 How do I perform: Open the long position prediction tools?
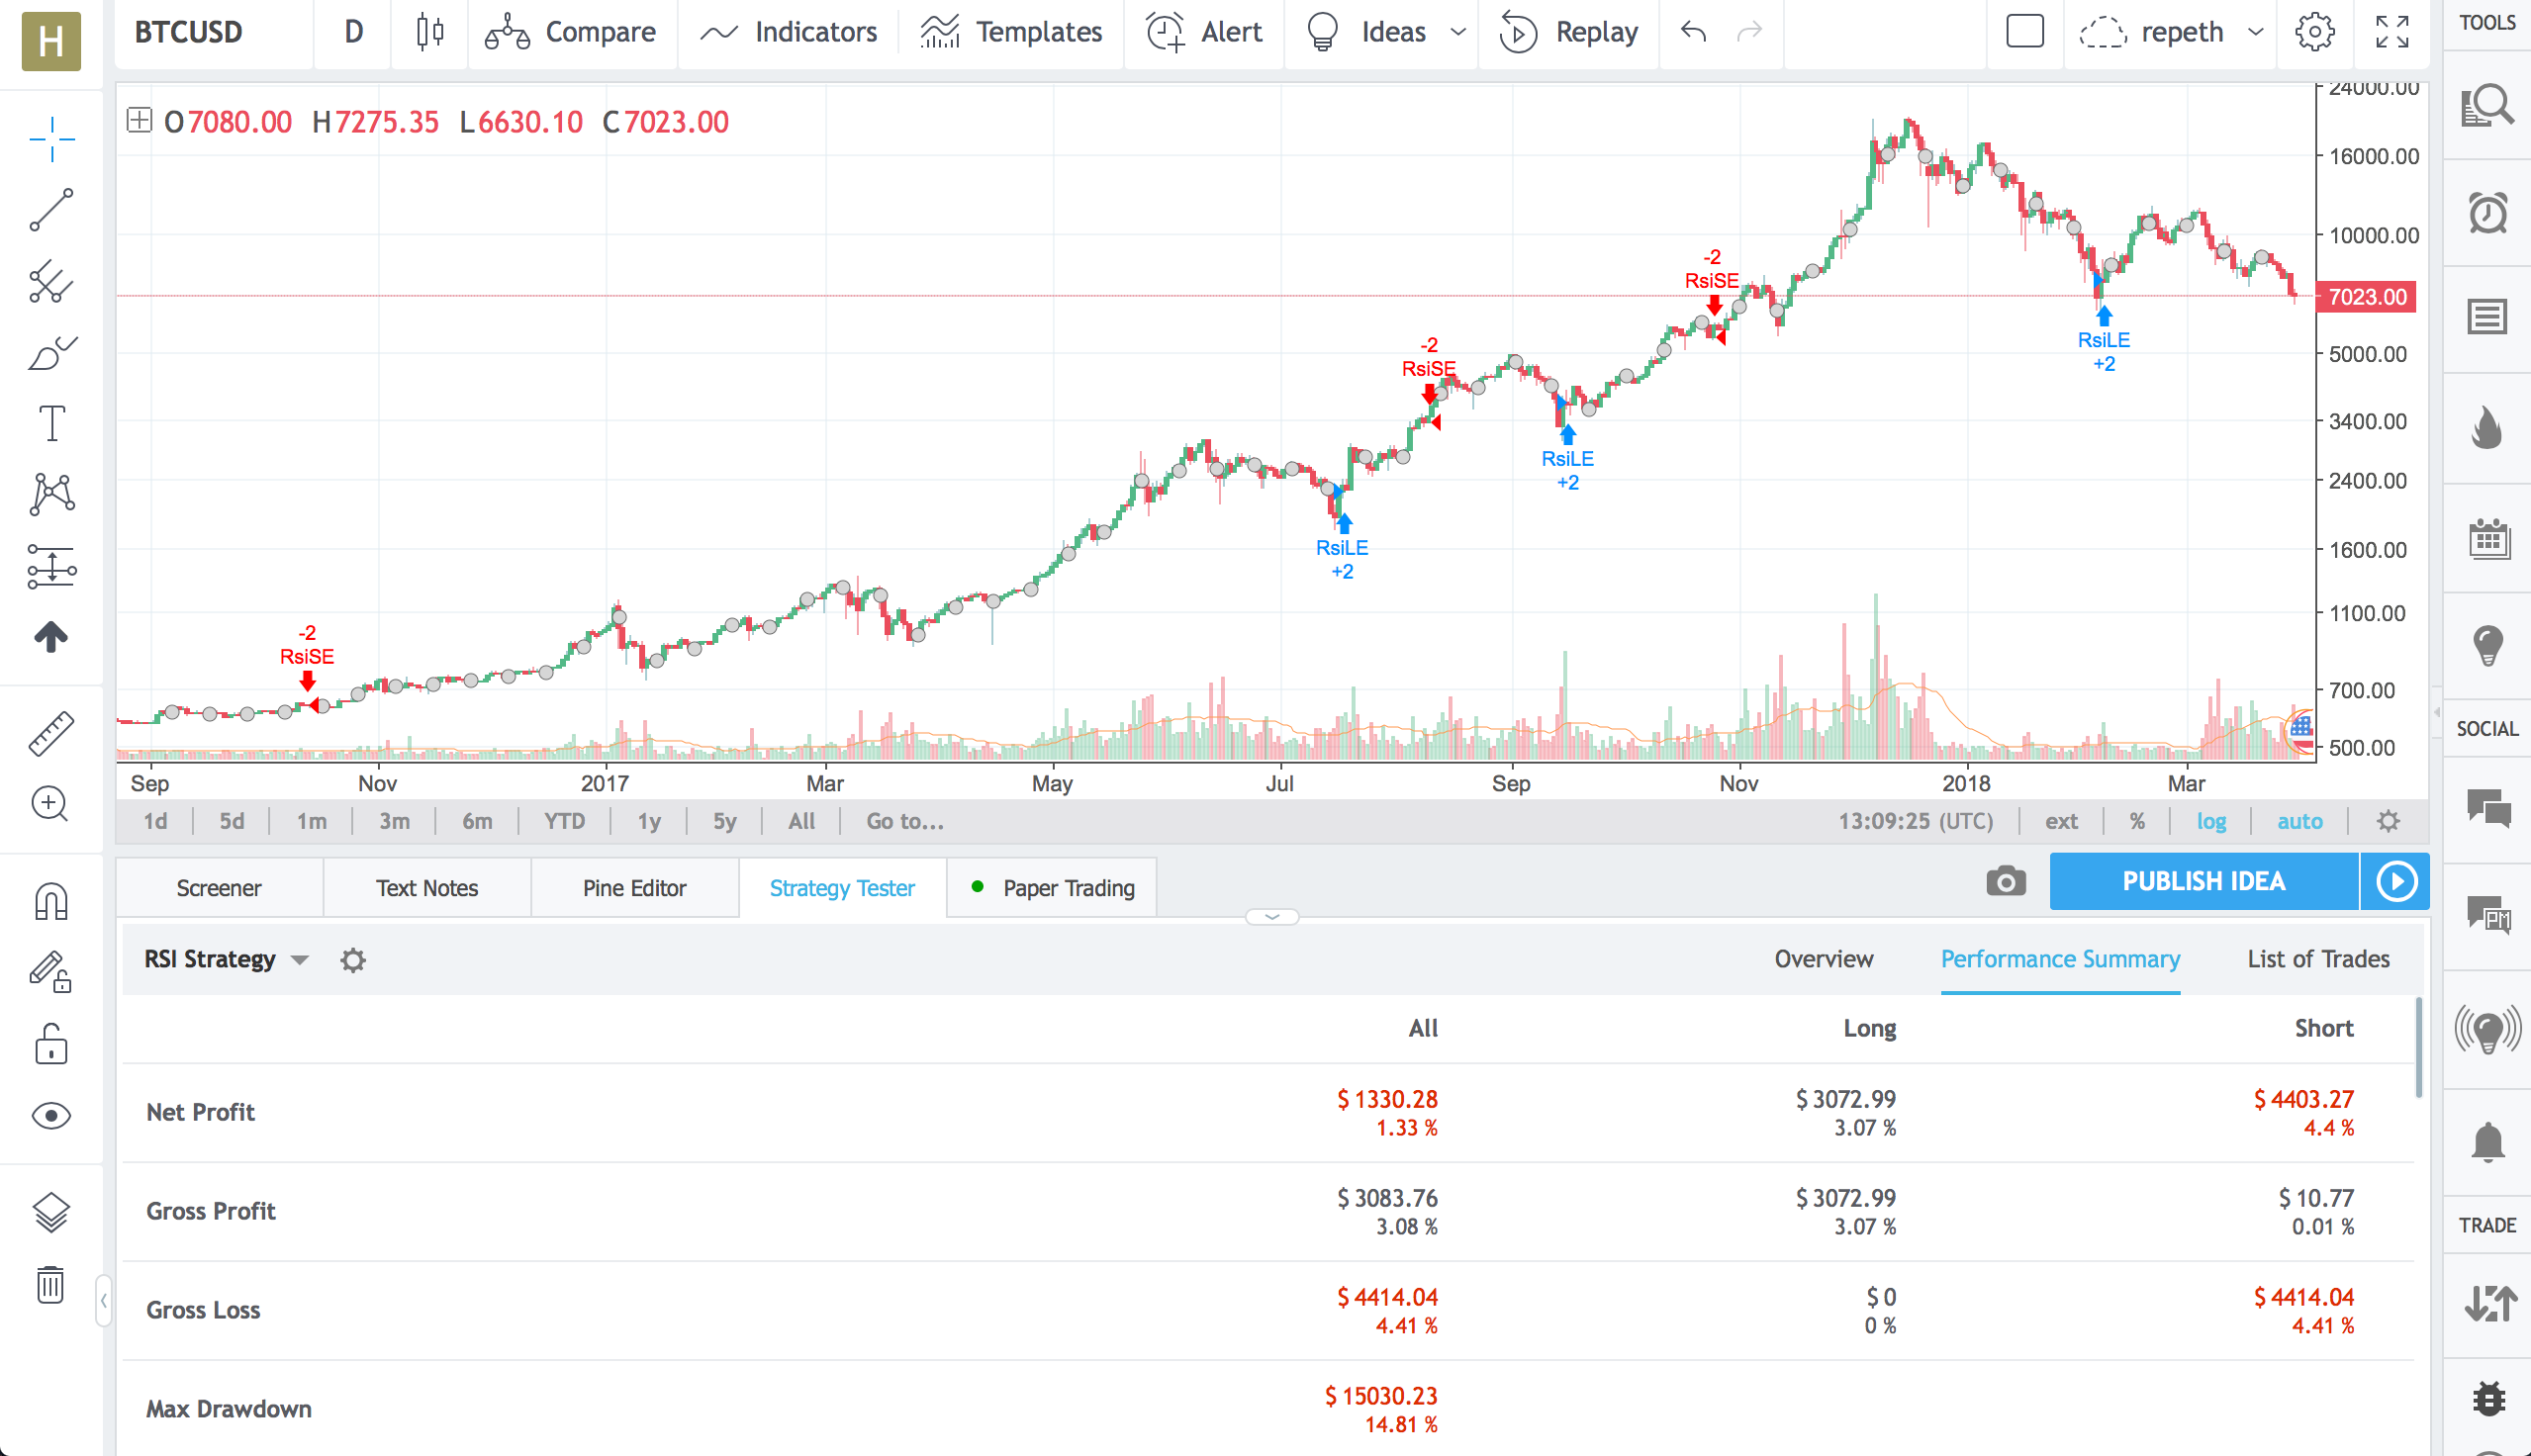[51, 566]
